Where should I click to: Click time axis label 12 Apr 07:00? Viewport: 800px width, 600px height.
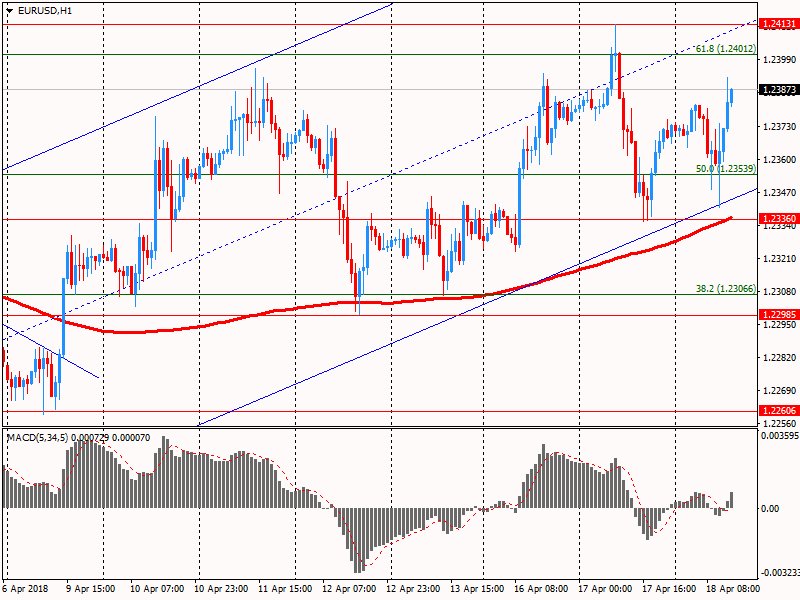[349, 589]
